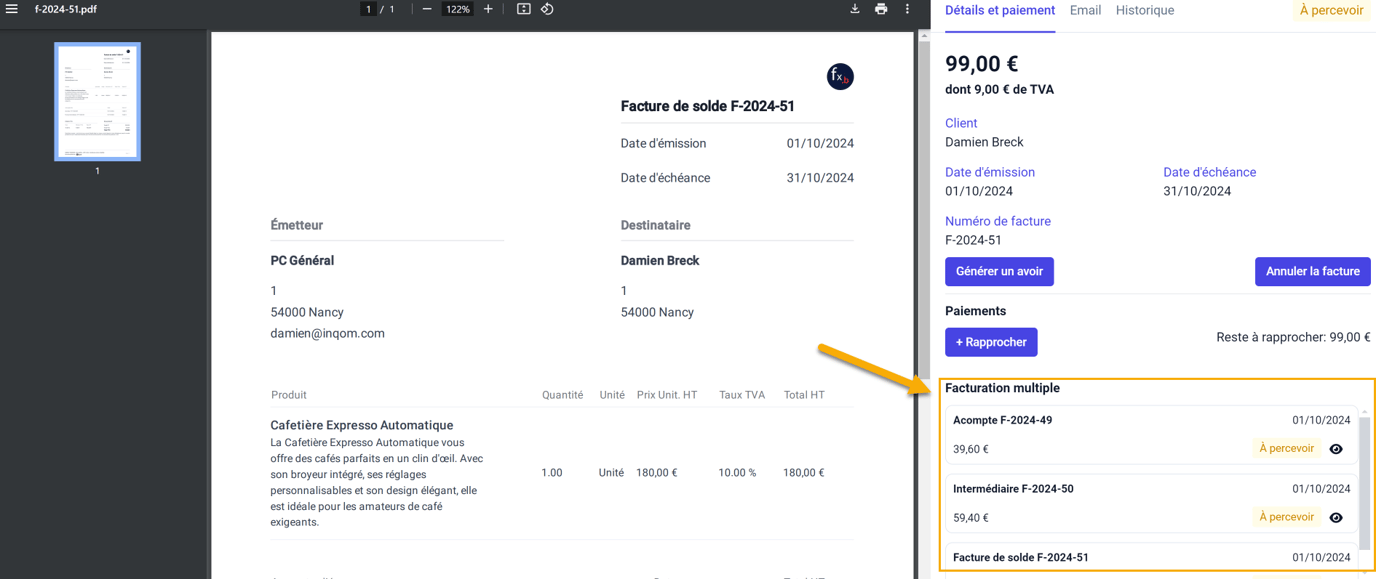Click the Générer un avoir button
The width and height of the screenshot is (1376, 579).
point(999,272)
